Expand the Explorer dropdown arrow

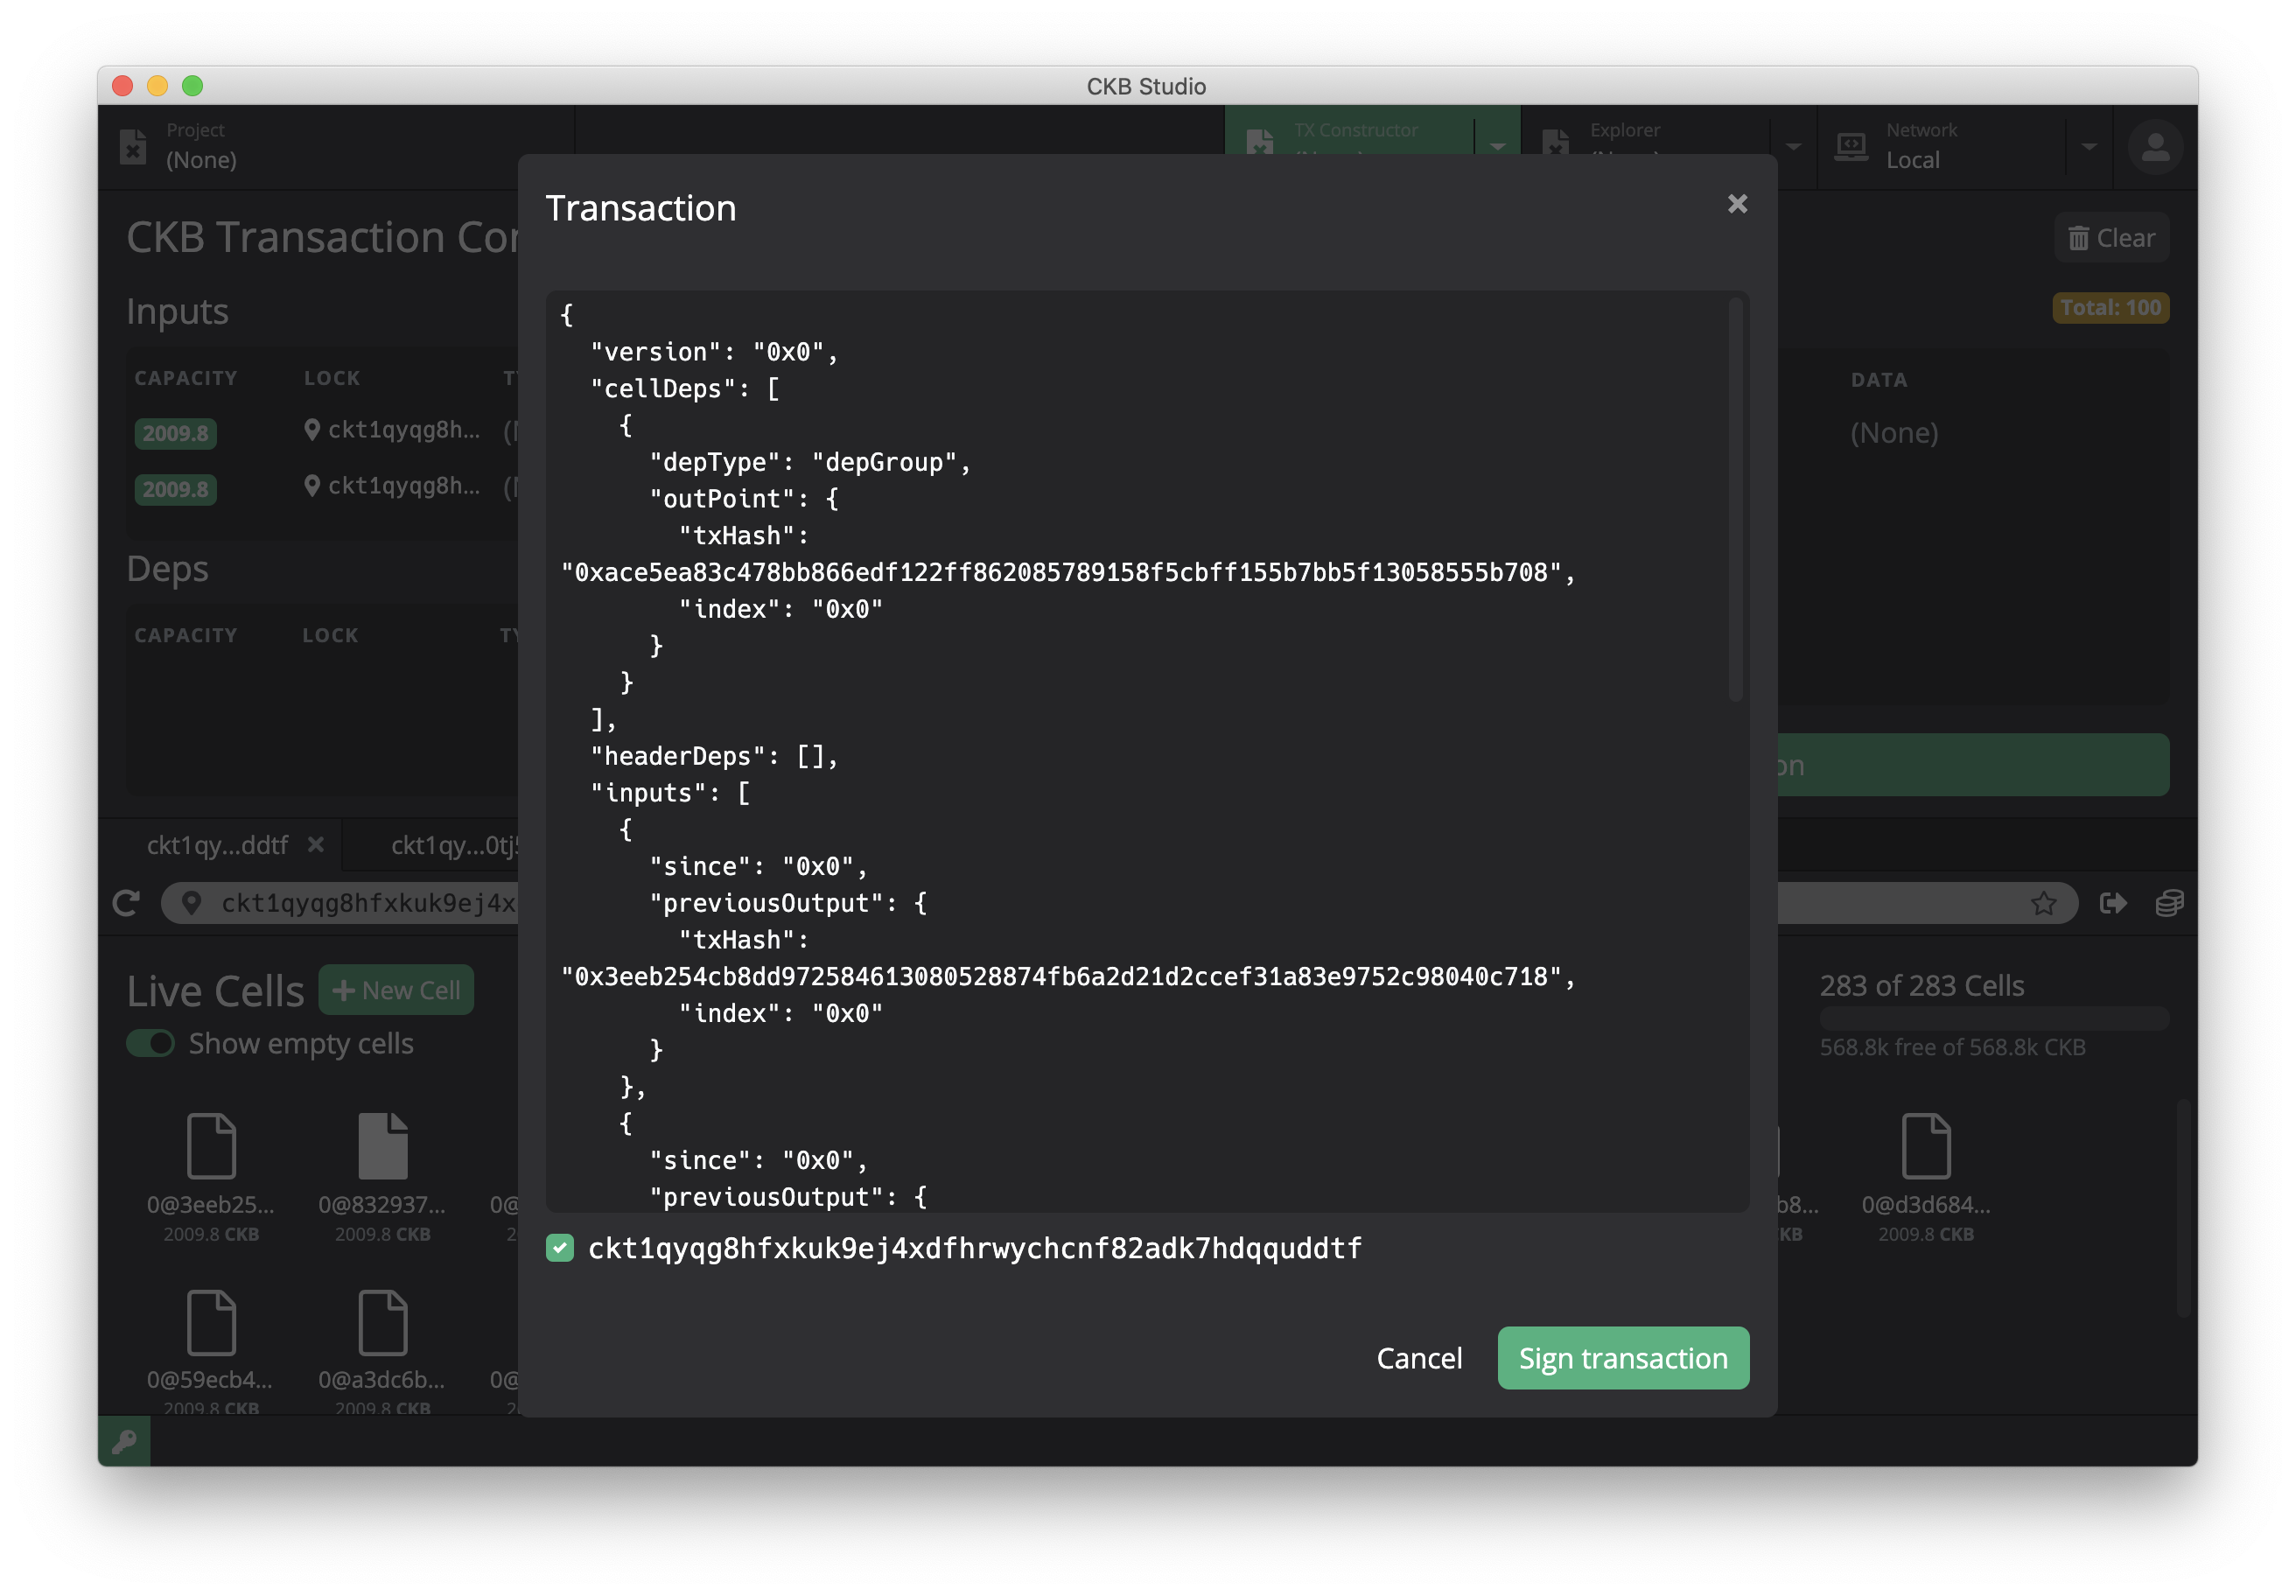(1794, 147)
